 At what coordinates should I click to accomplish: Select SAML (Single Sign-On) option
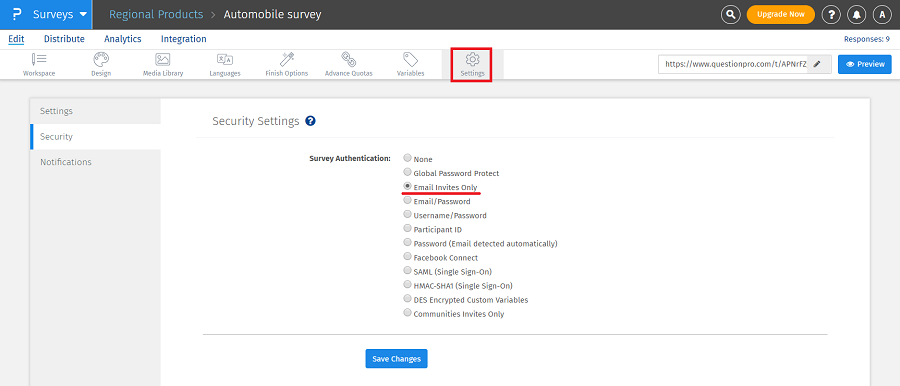(408, 271)
